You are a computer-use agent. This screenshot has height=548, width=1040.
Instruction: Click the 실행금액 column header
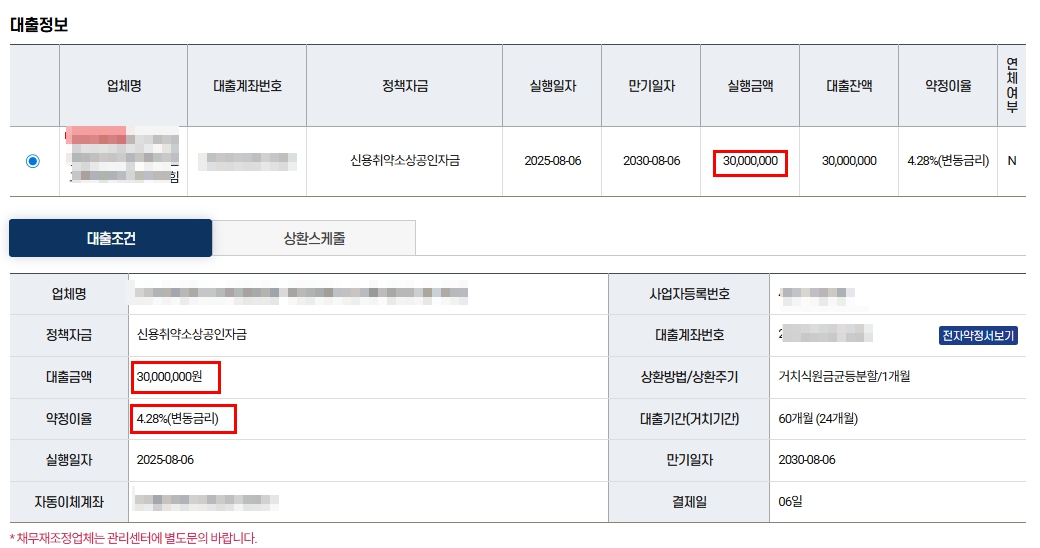[x=750, y=86]
